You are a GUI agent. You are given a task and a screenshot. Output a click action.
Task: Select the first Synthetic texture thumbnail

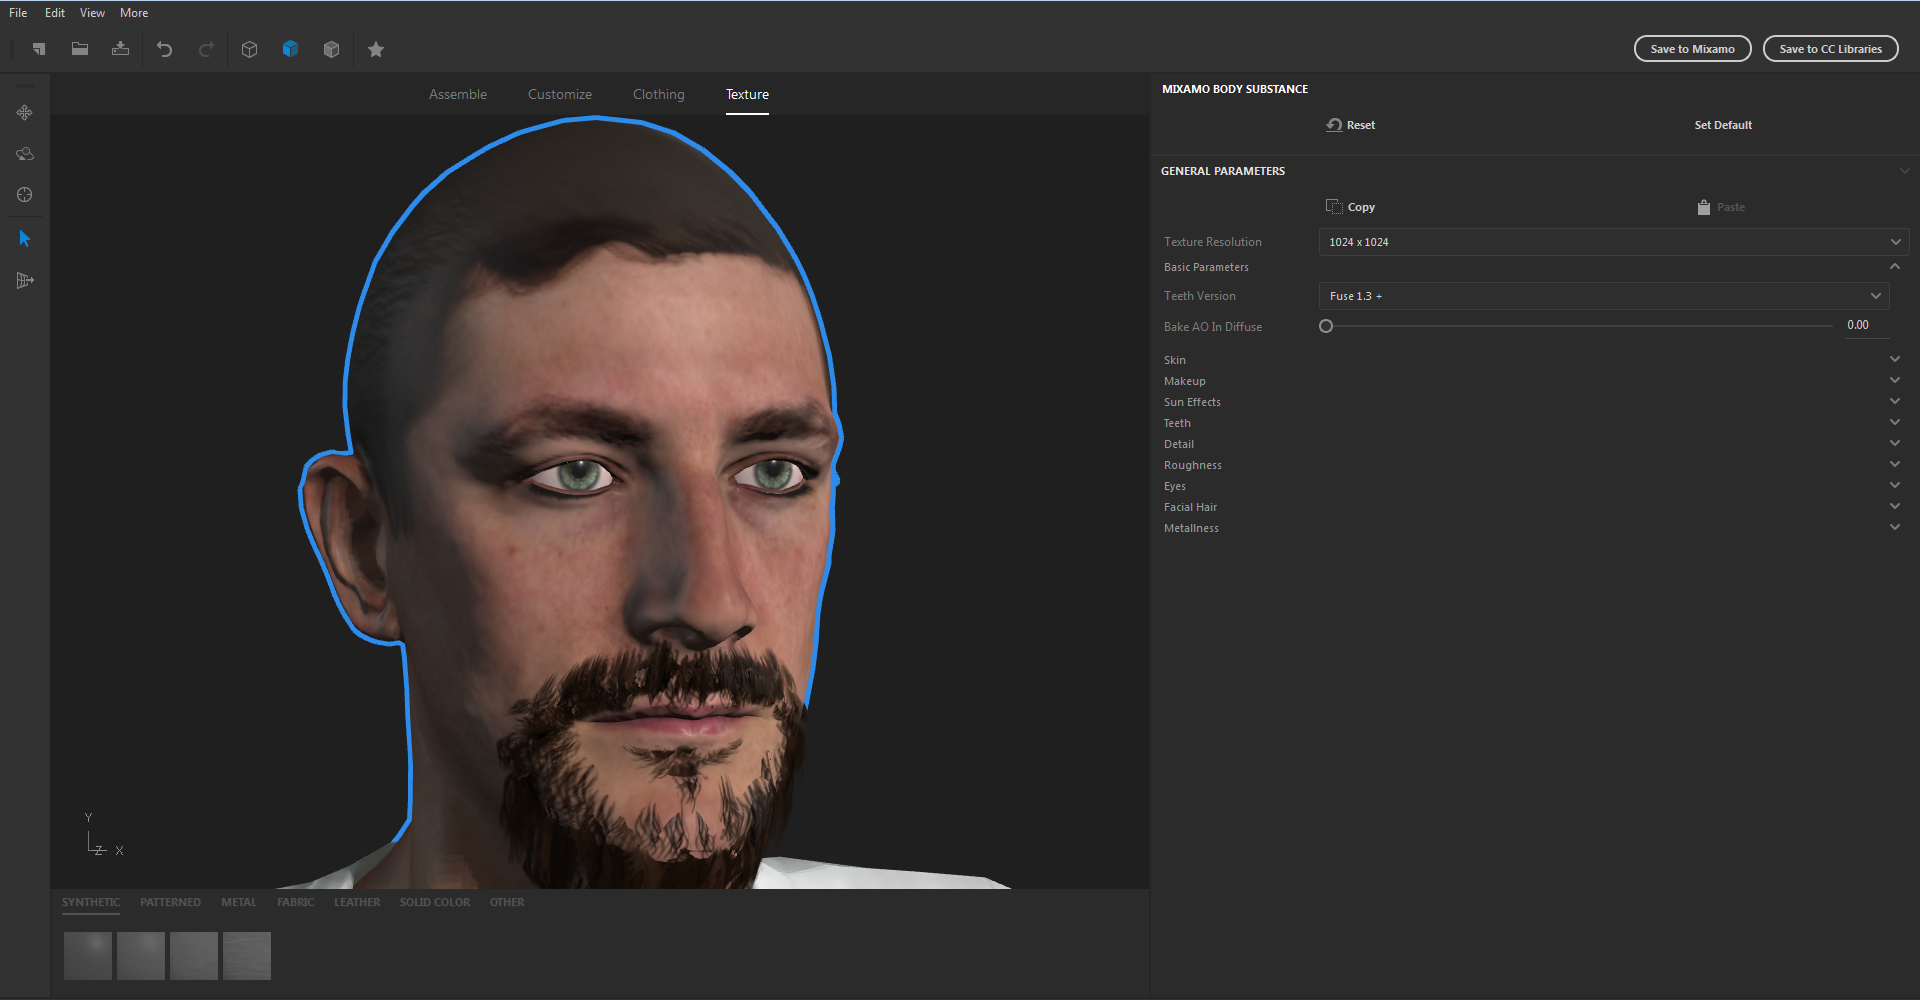click(x=88, y=955)
